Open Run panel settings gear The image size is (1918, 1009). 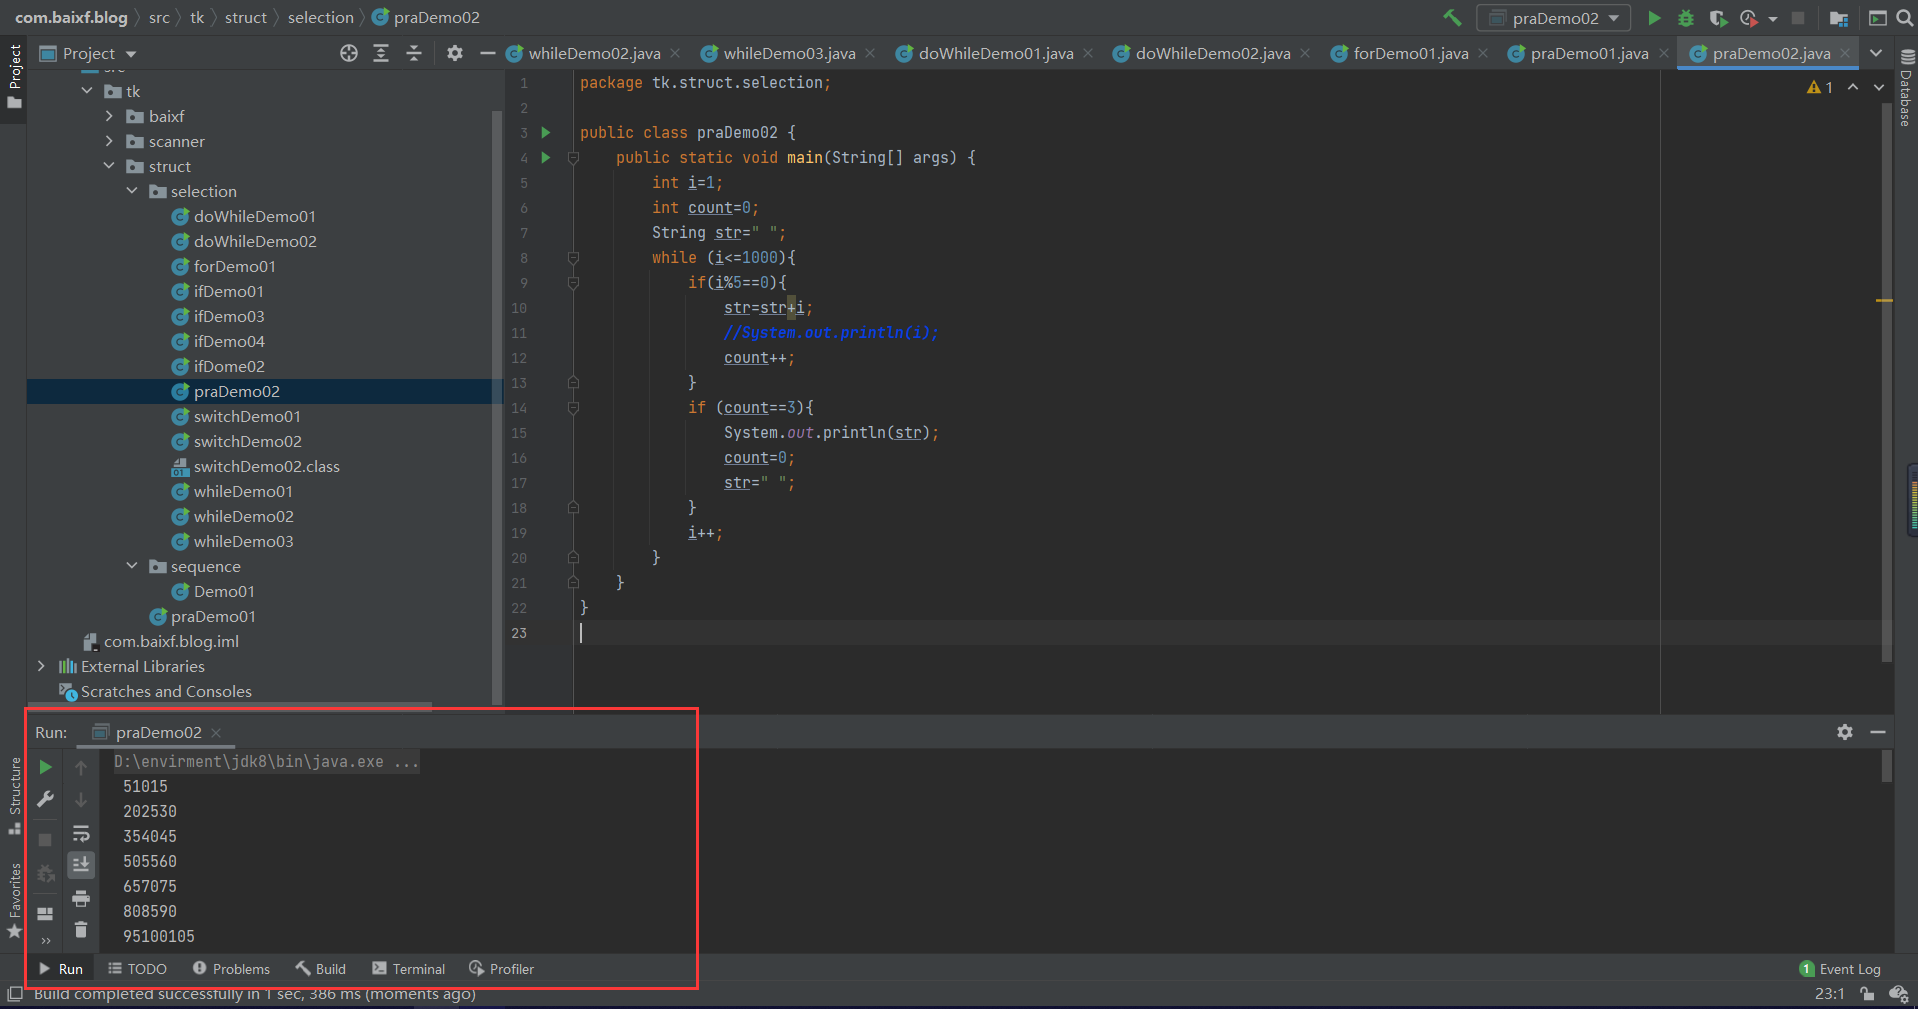(x=1845, y=732)
